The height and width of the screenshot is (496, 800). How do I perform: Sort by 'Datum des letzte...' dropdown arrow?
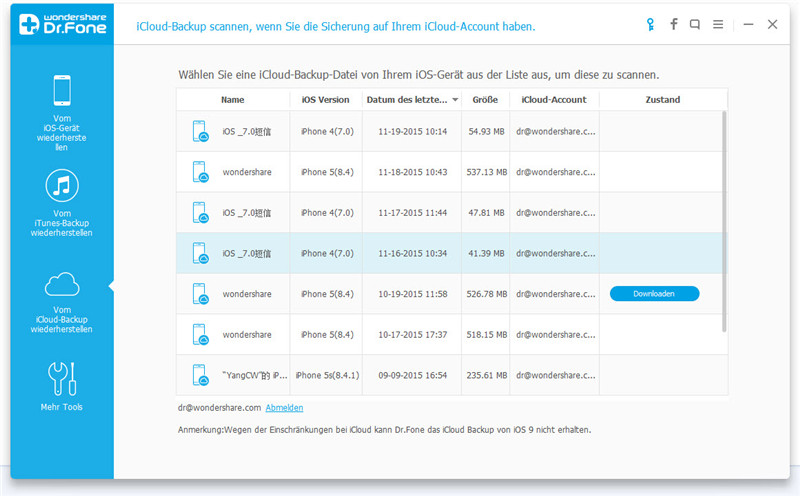tap(455, 100)
